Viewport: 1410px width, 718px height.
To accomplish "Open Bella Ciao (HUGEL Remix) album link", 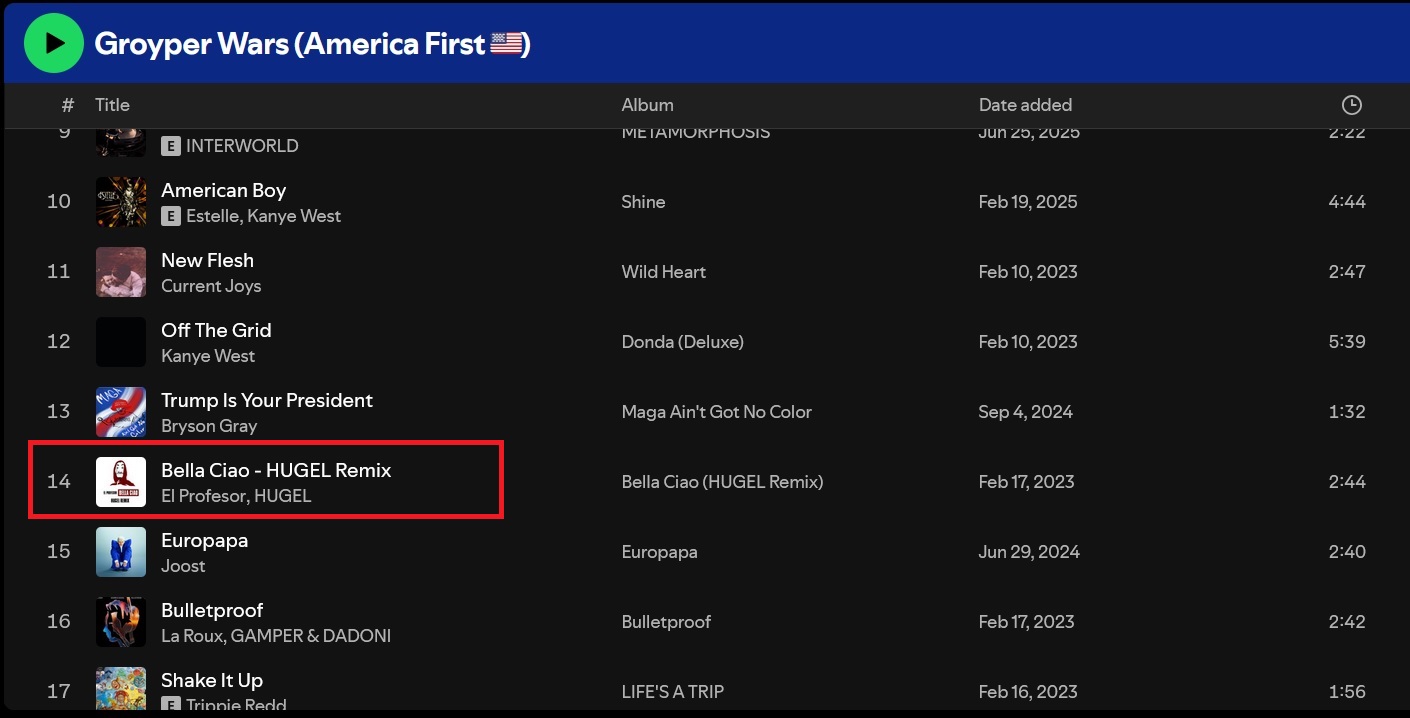I will (722, 482).
